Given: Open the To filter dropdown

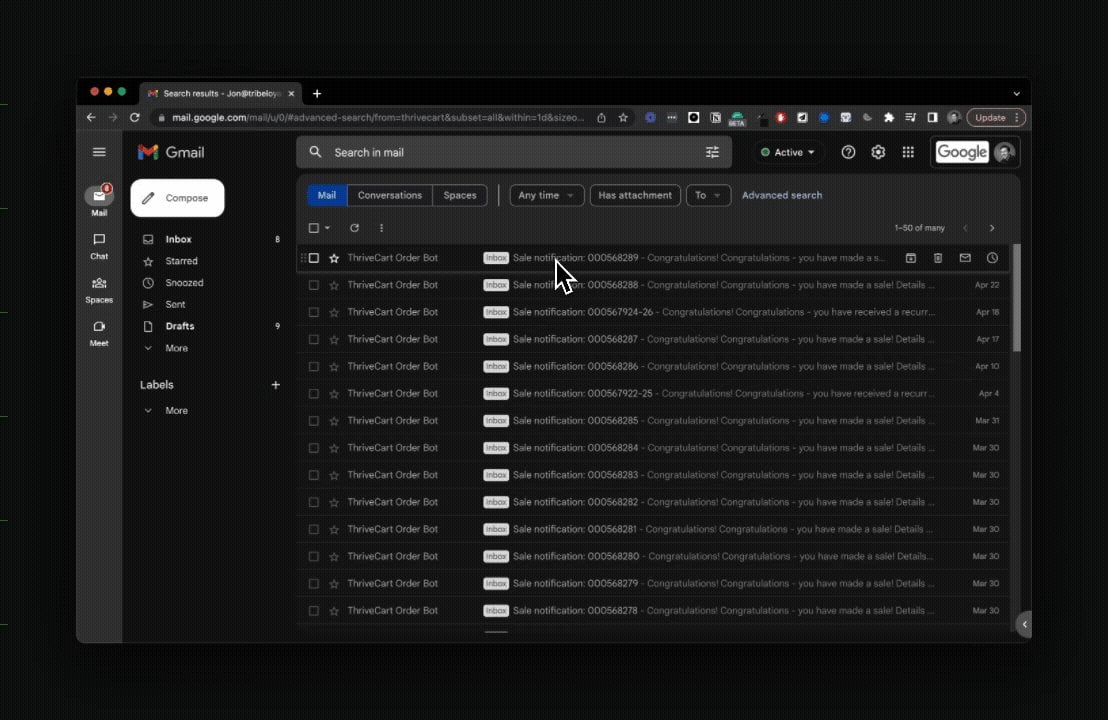Looking at the screenshot, I should 708,195.
